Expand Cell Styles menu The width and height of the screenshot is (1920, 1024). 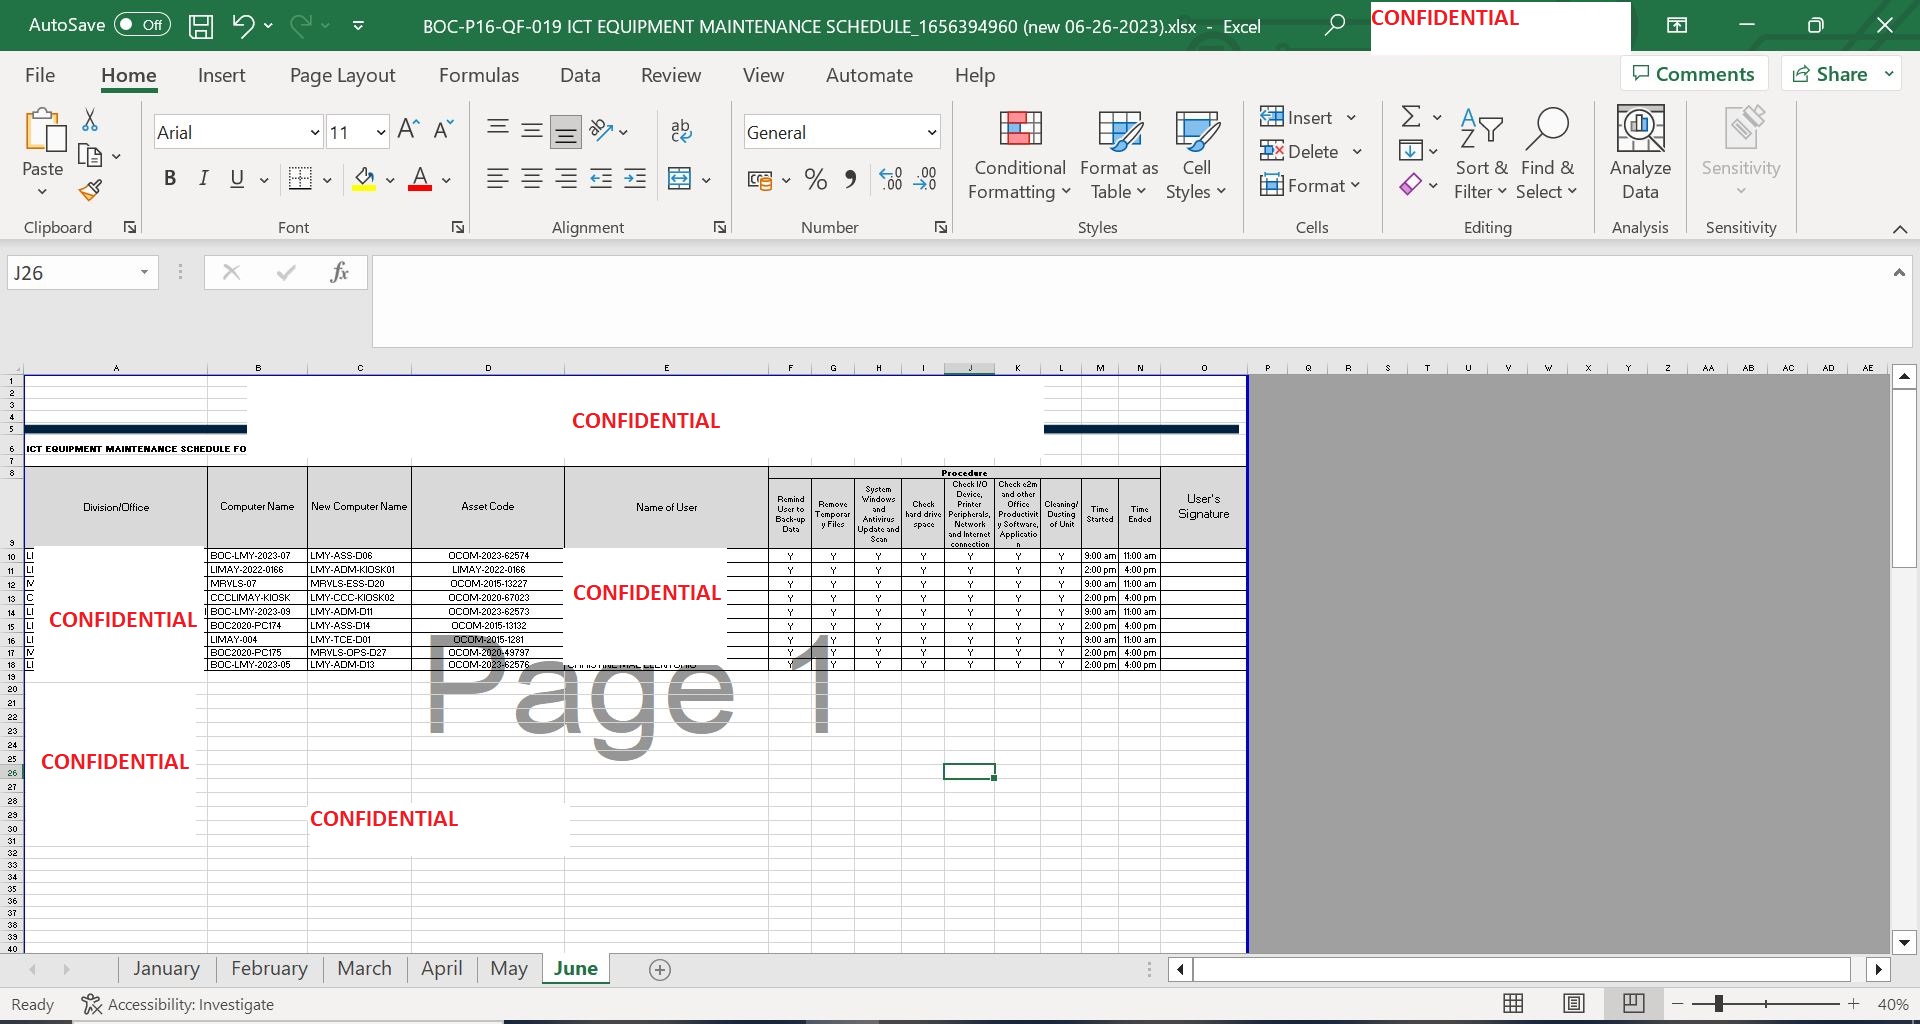point(1196,155)
